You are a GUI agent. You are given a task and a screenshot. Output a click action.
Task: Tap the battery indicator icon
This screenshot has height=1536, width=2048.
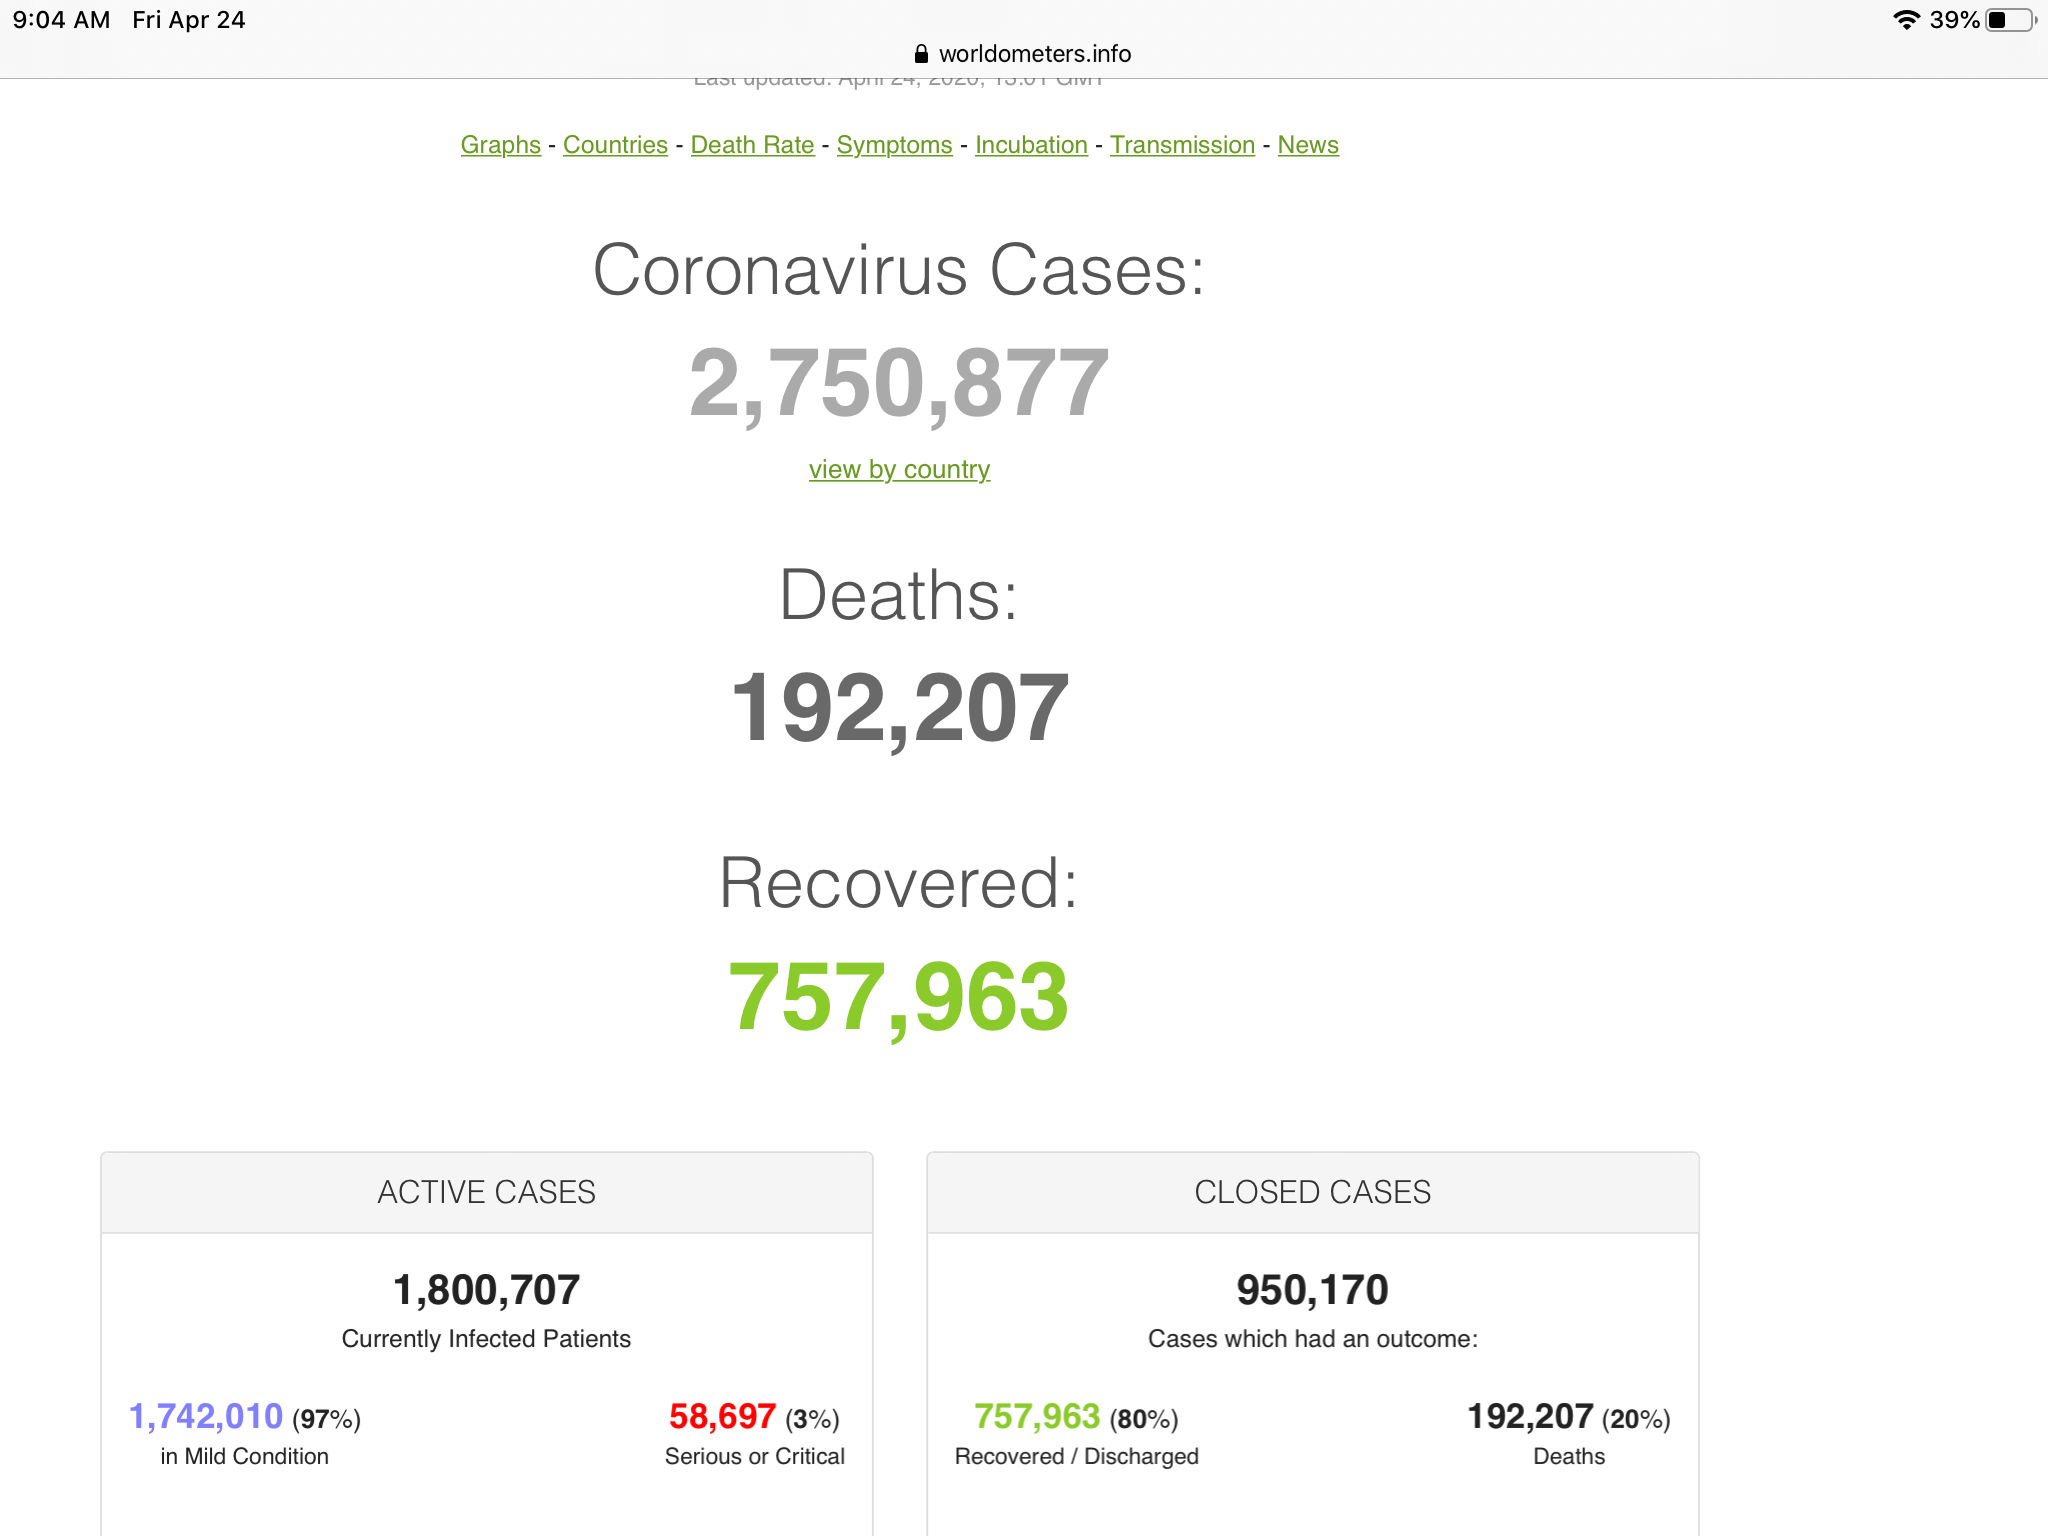(x=2010, y=20)
